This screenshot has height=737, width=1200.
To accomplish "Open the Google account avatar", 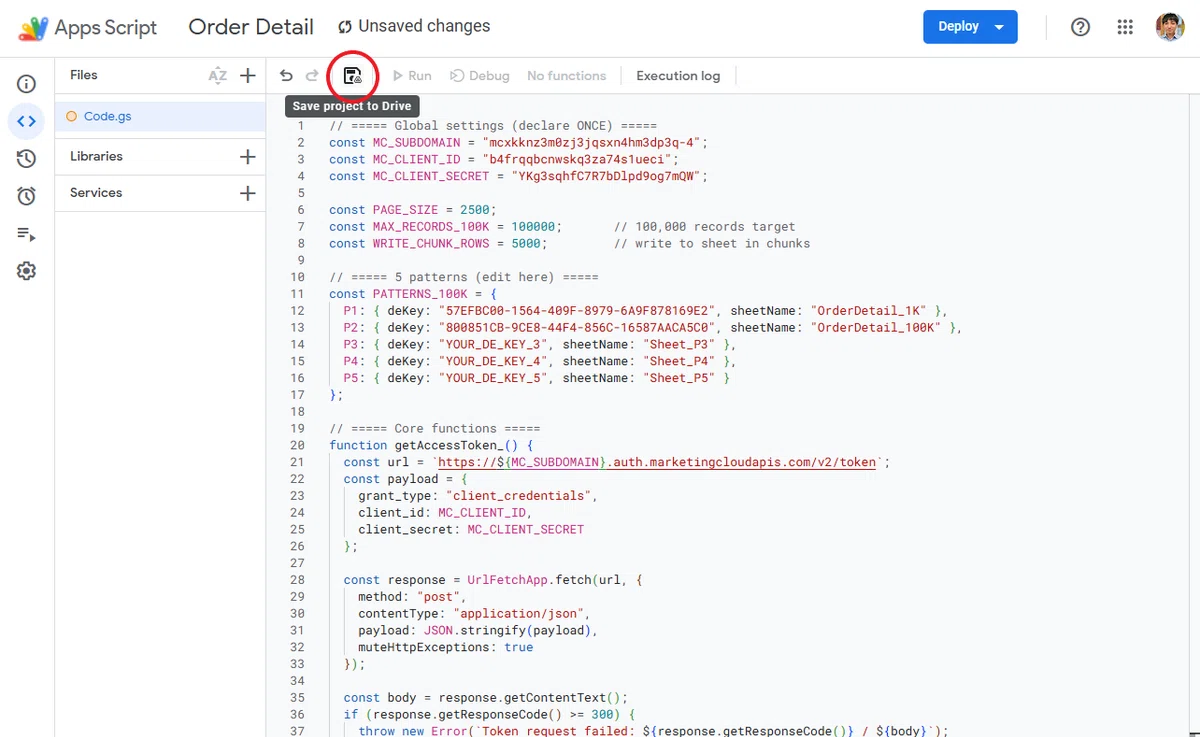I will [1169, 27].
